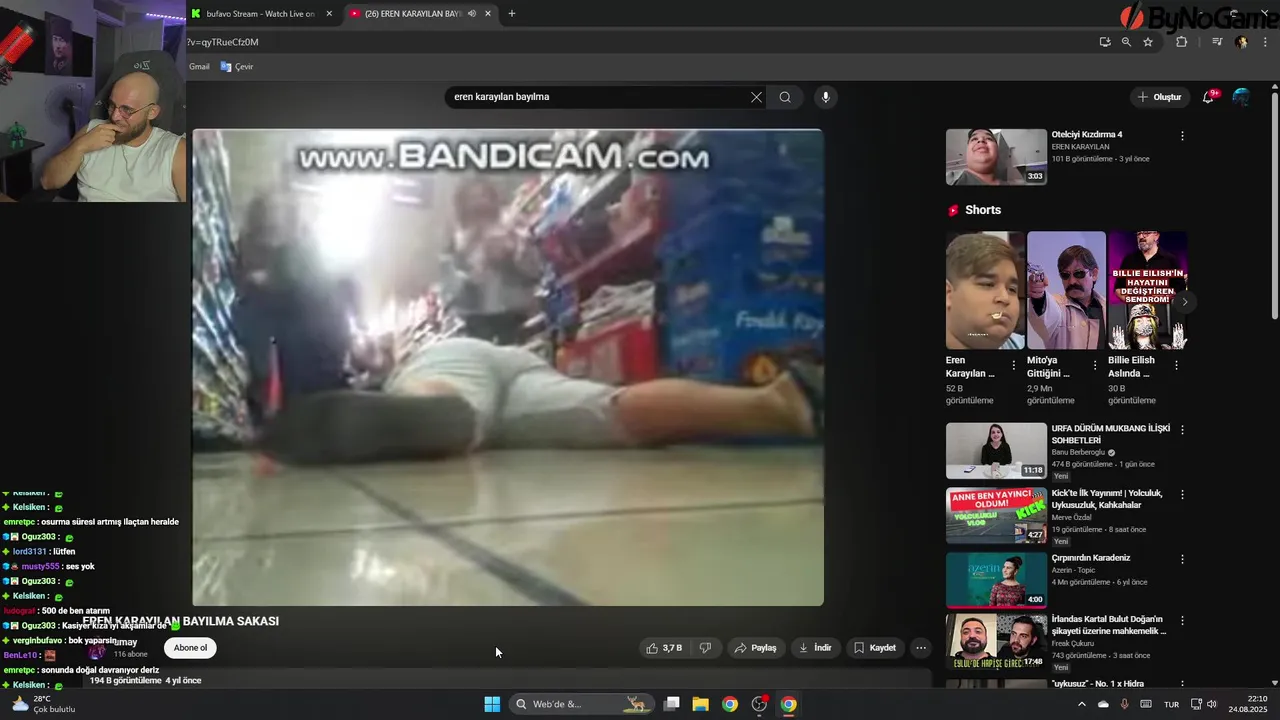Viewport: 1280px width, 720px height.
Task: Close the EREN KARAYILAN YouTube tab
Action: pyautogui.click(x=488, y=14)
